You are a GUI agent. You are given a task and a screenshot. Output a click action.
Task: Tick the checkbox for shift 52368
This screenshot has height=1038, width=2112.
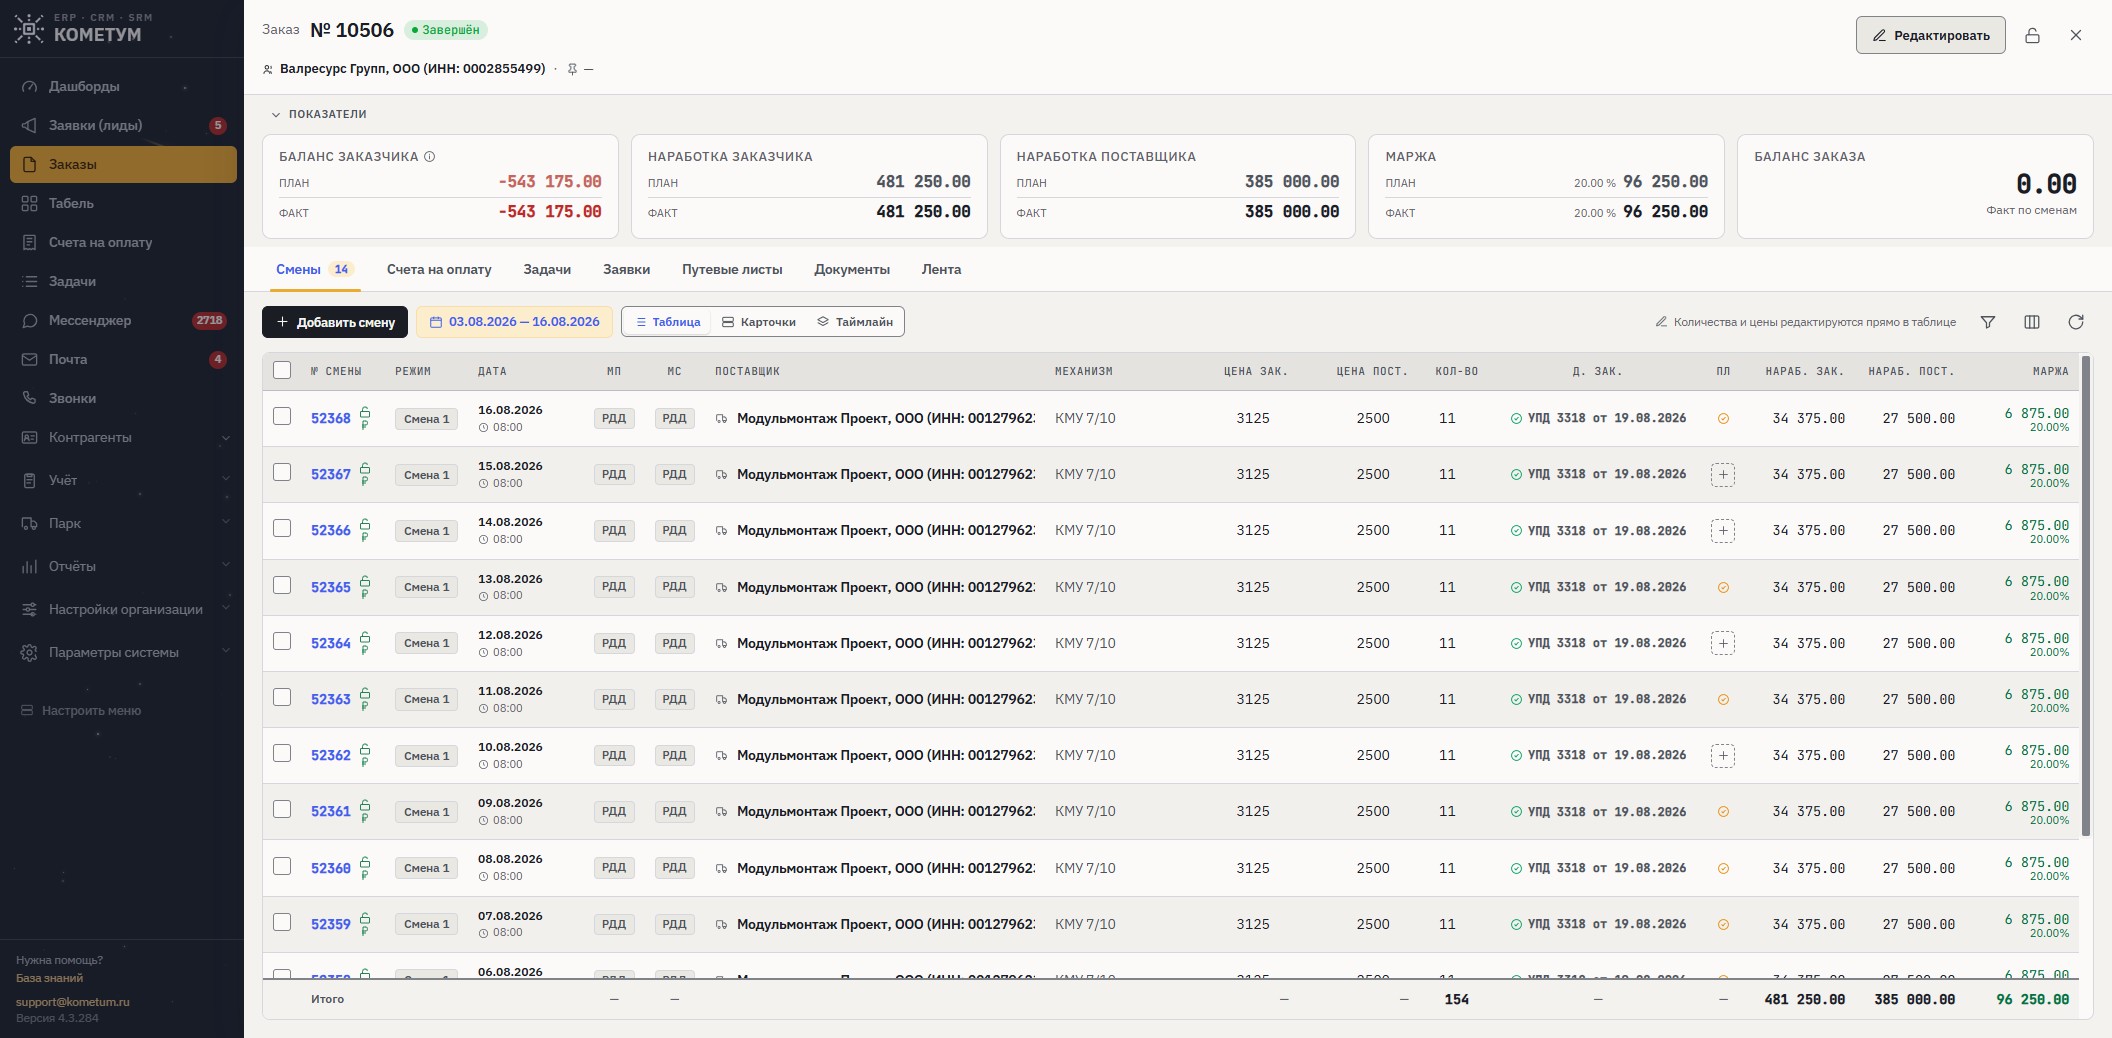coord(282,416)
